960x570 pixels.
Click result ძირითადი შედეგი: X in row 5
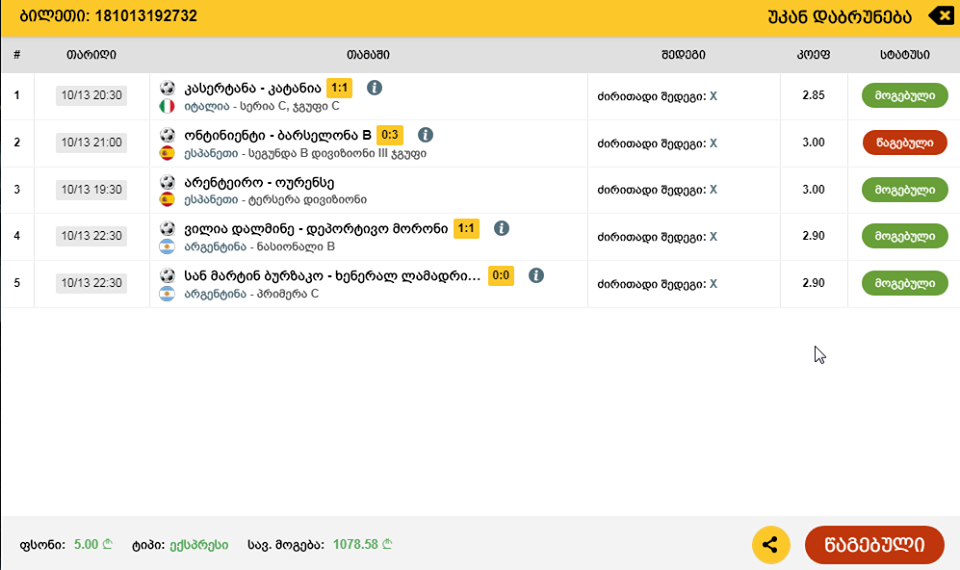coord(657,284)
